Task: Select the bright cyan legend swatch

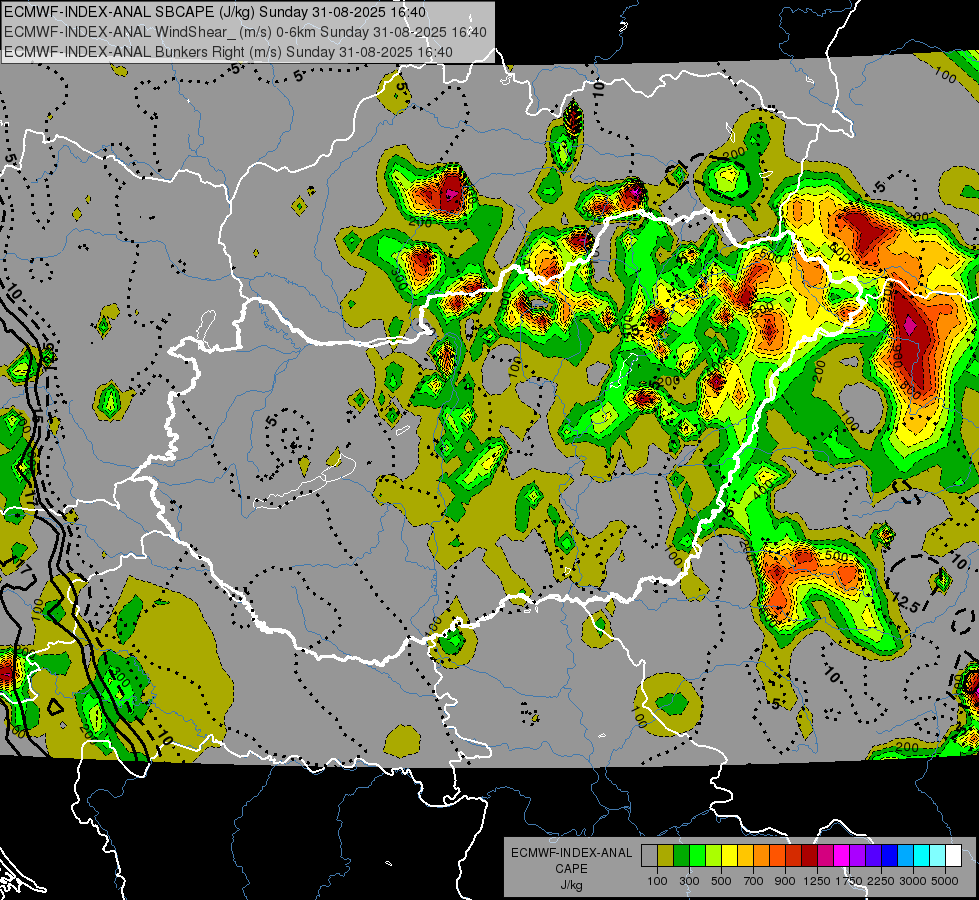Action: pyautogui.click(x=922, y=856)
